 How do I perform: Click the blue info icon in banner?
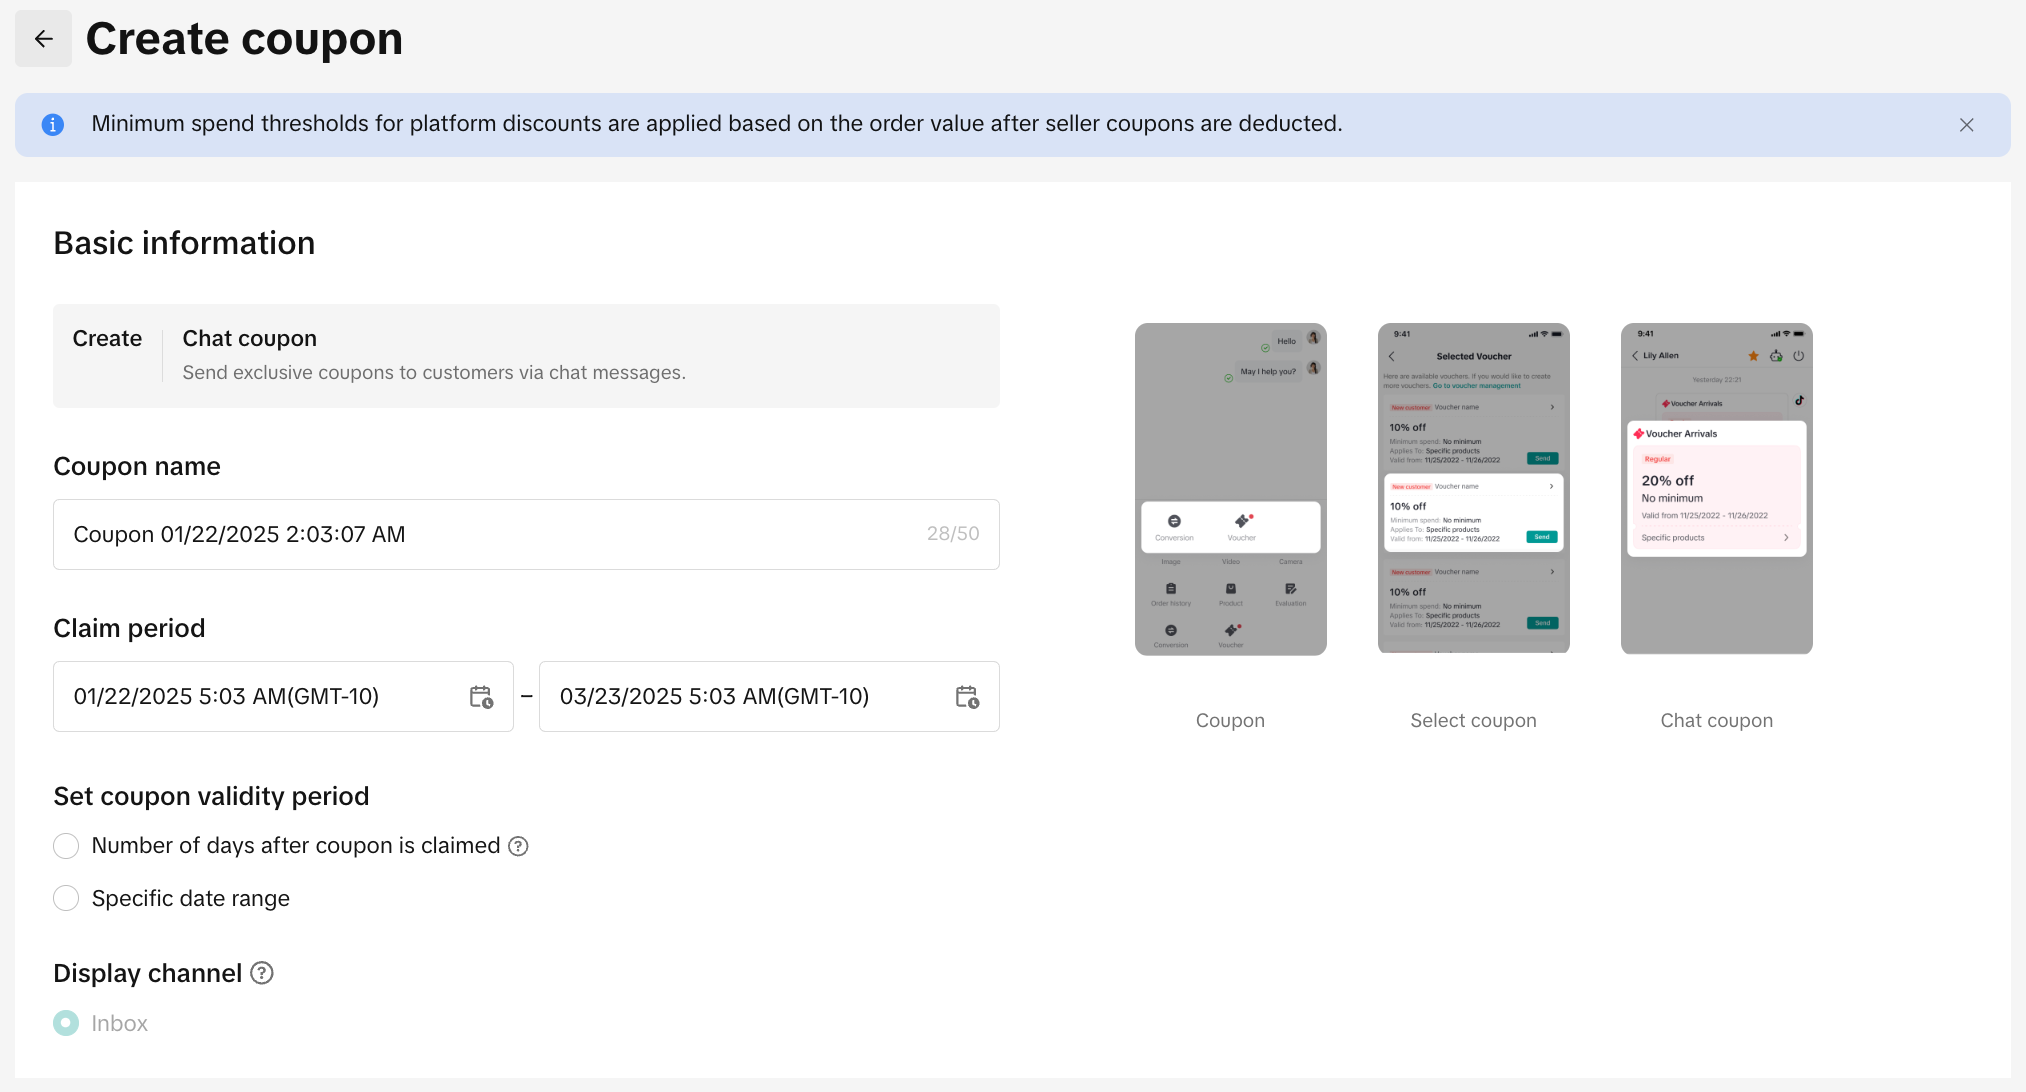coord(53,125)
